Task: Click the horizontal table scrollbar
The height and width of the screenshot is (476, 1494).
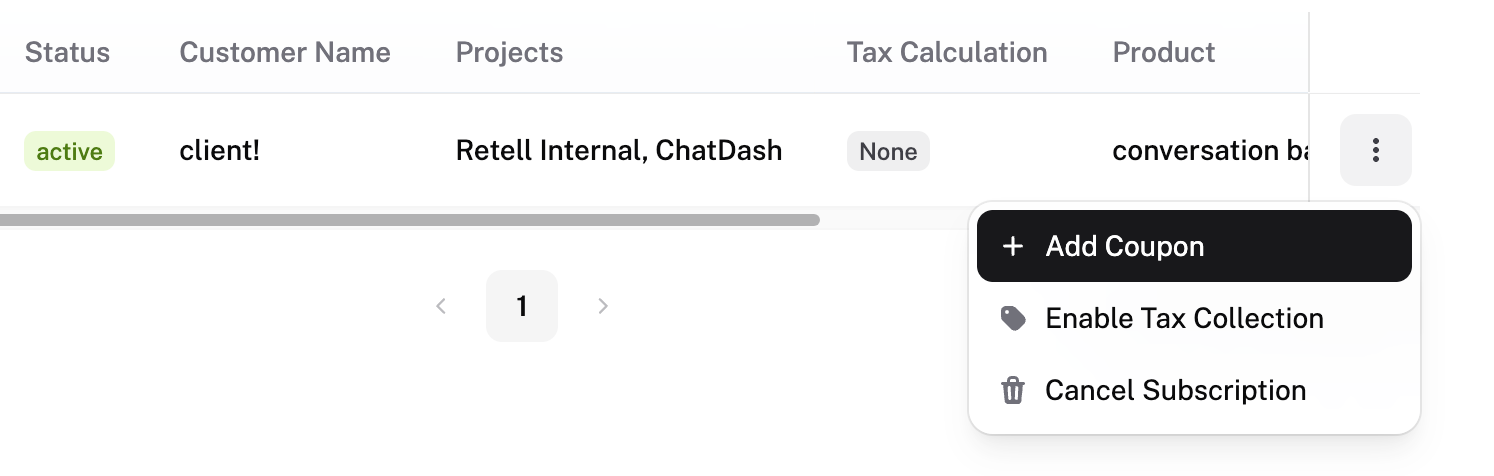Action: tap(410, 219)
